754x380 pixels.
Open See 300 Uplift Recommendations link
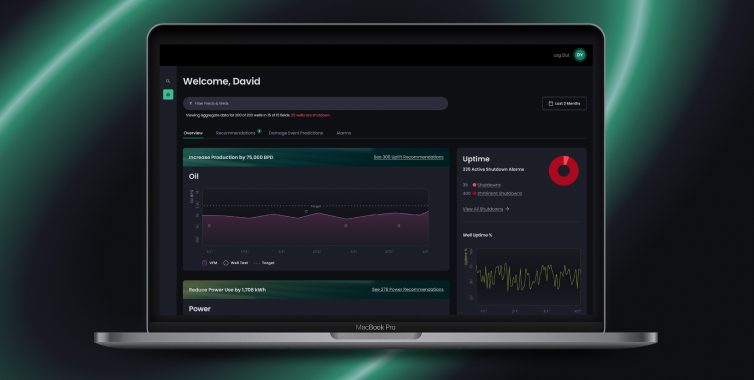[408, 157]
